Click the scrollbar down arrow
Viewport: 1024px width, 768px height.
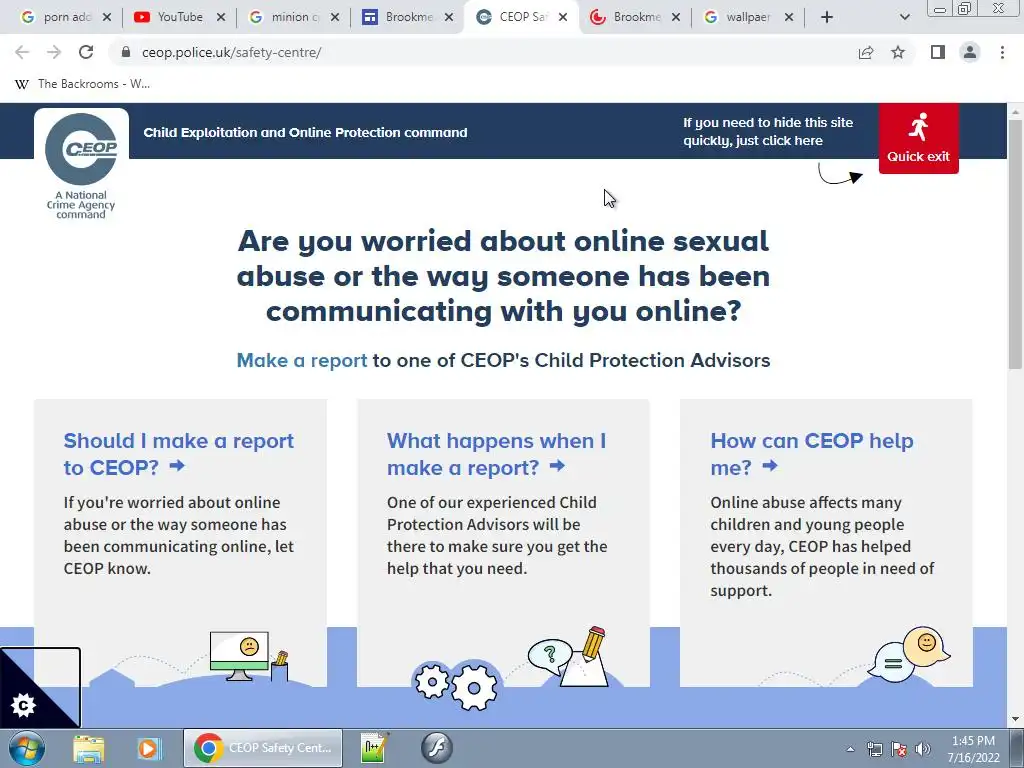1015,720
